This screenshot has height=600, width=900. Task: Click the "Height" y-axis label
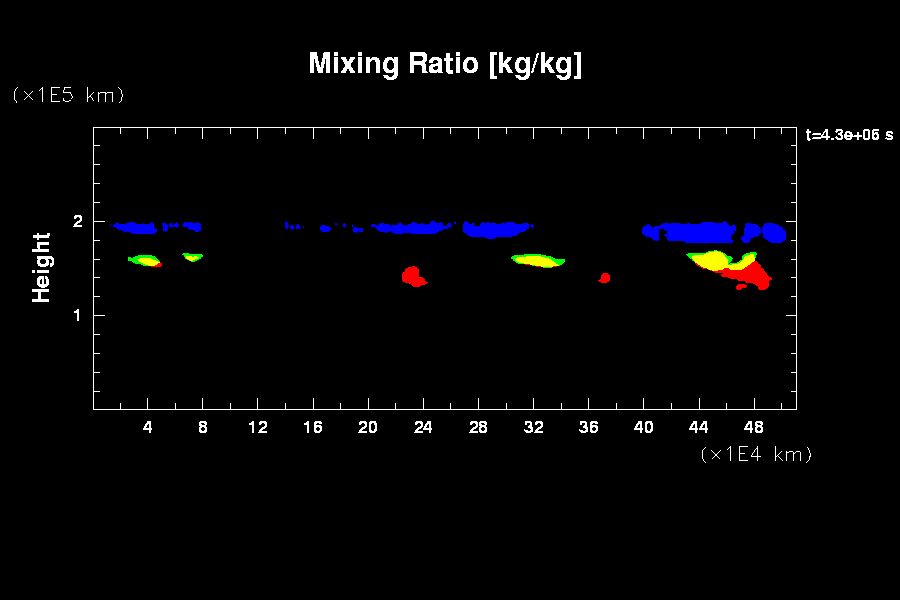[x=41, y=267]
